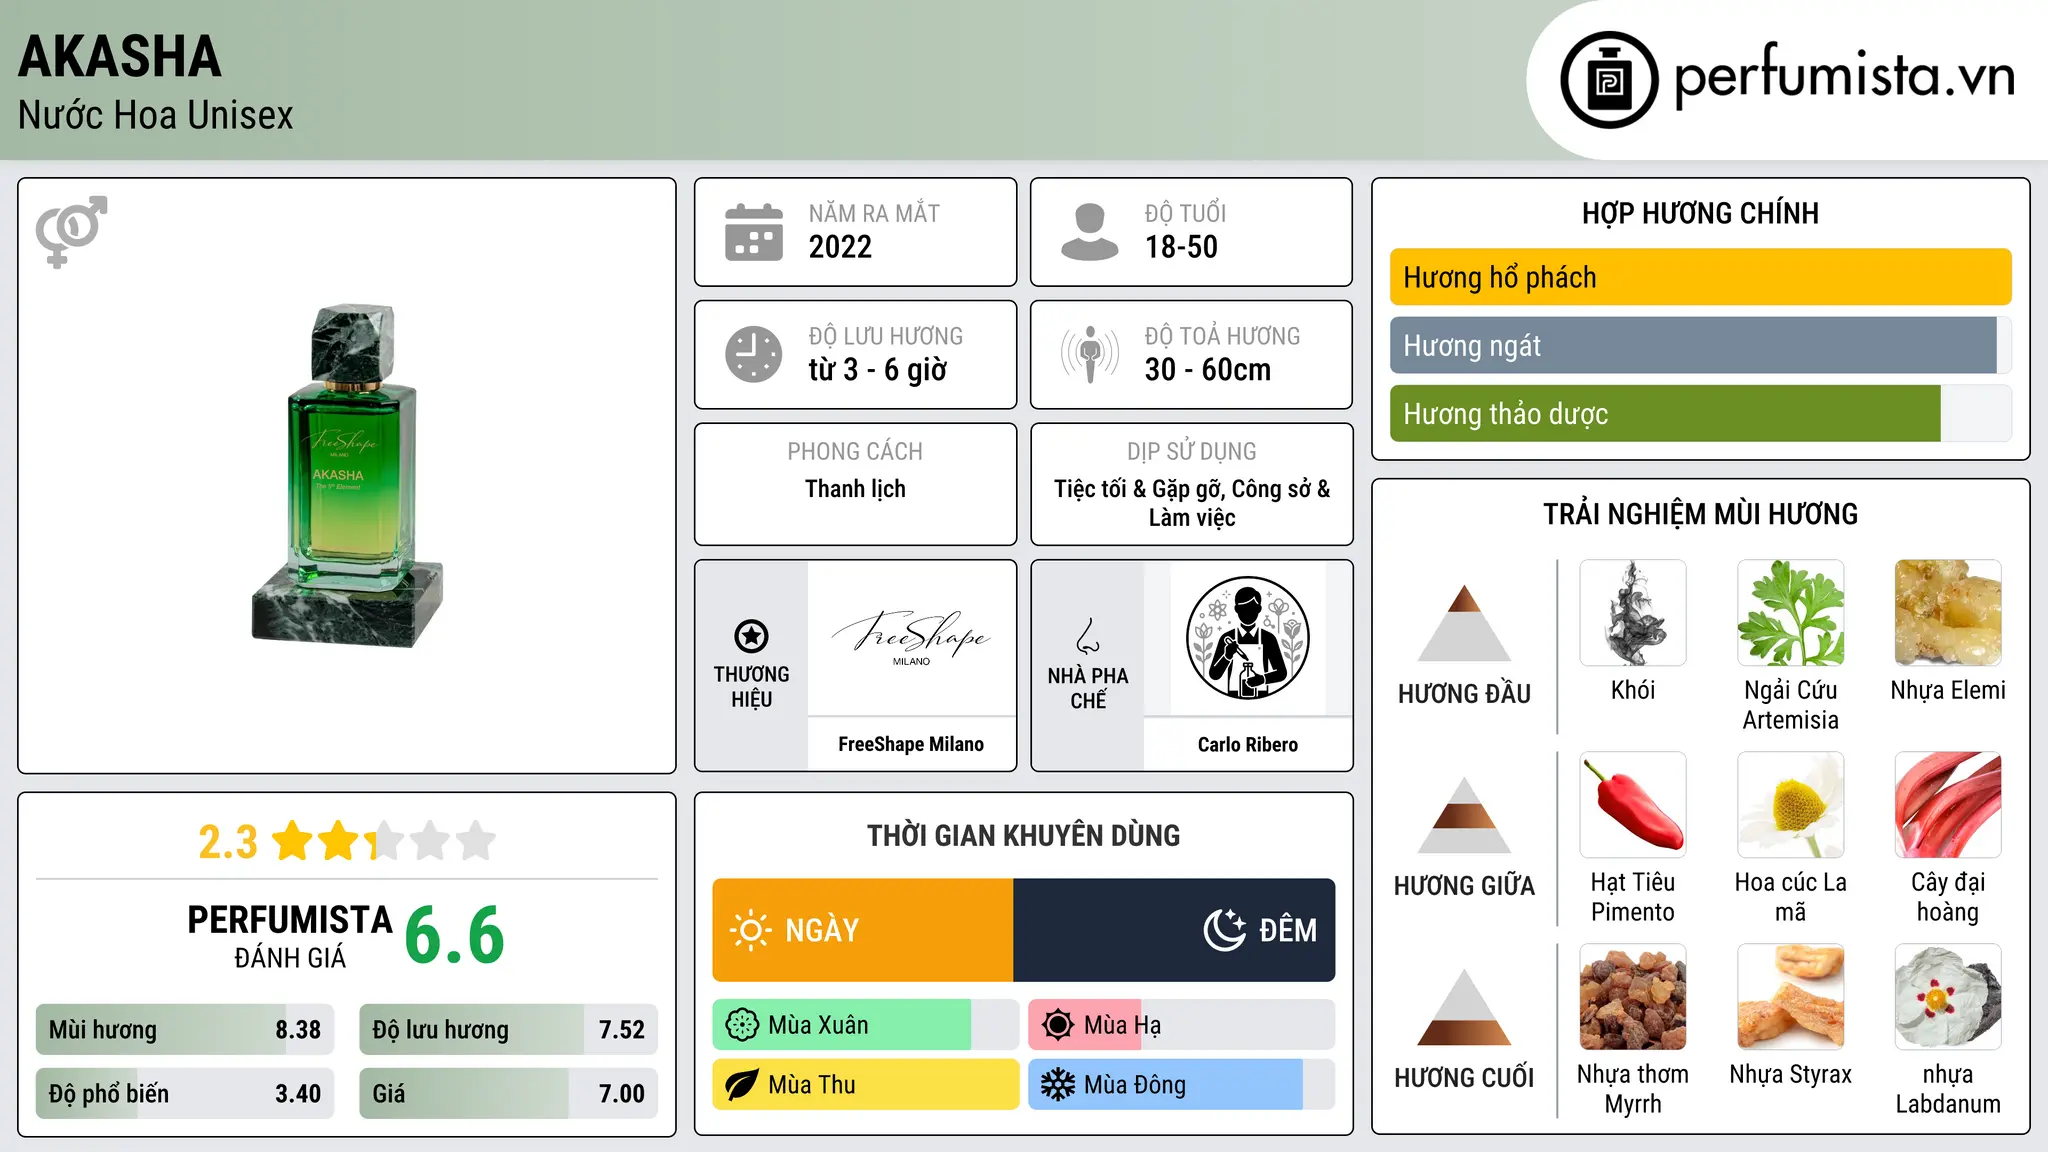
Task: Select the NGÀY daytime segment
Action: 863,930
